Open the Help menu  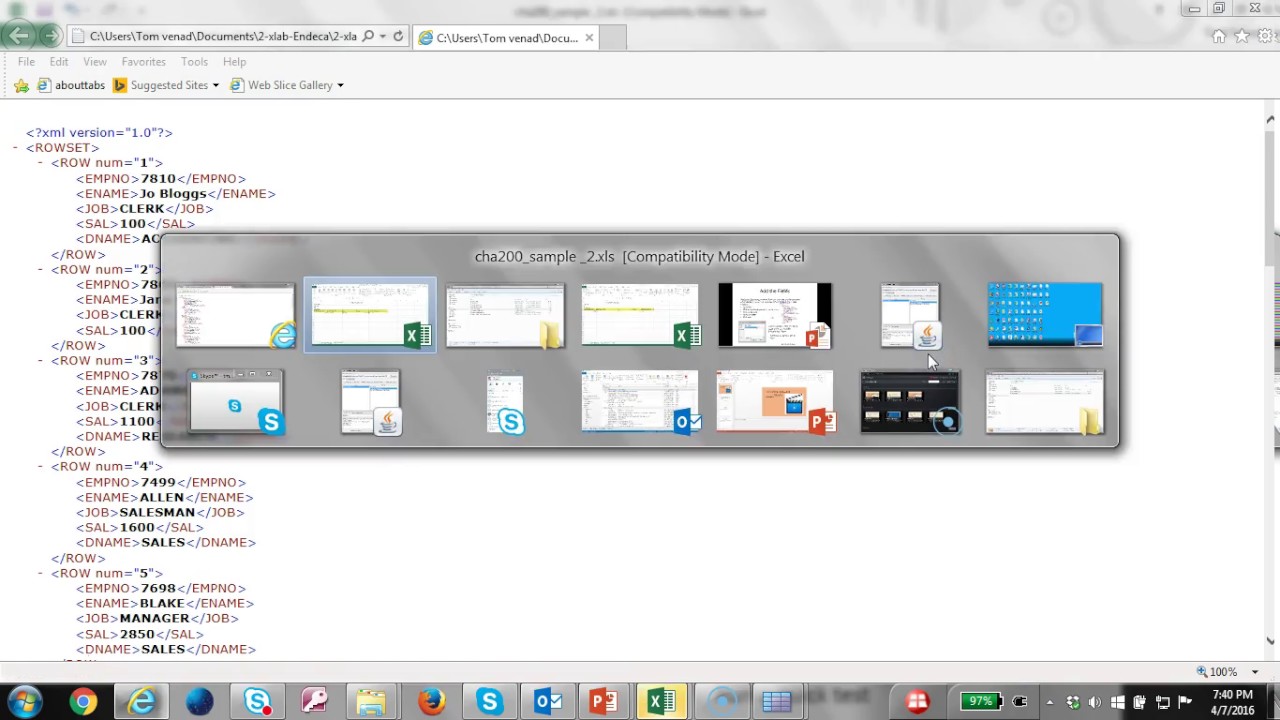(x=234, y=62)
